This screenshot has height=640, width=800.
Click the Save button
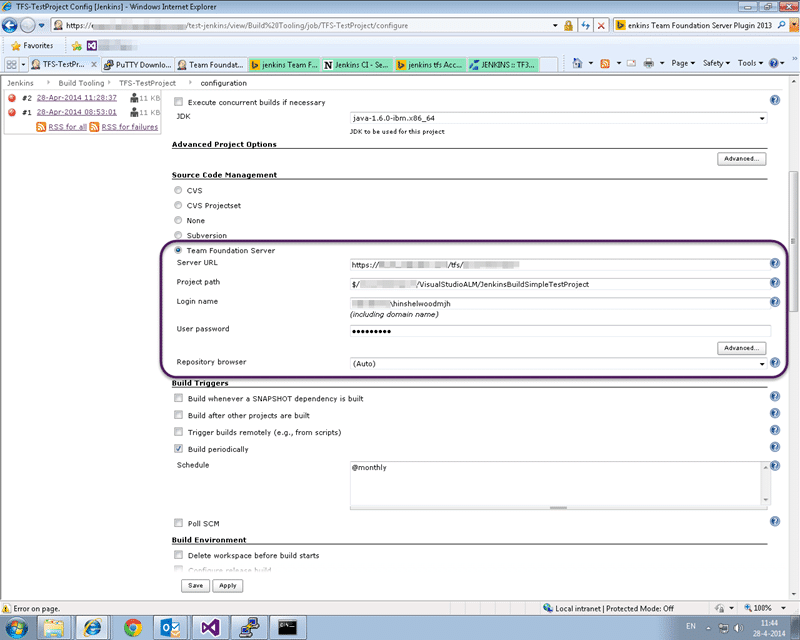[x=195, y=585]
